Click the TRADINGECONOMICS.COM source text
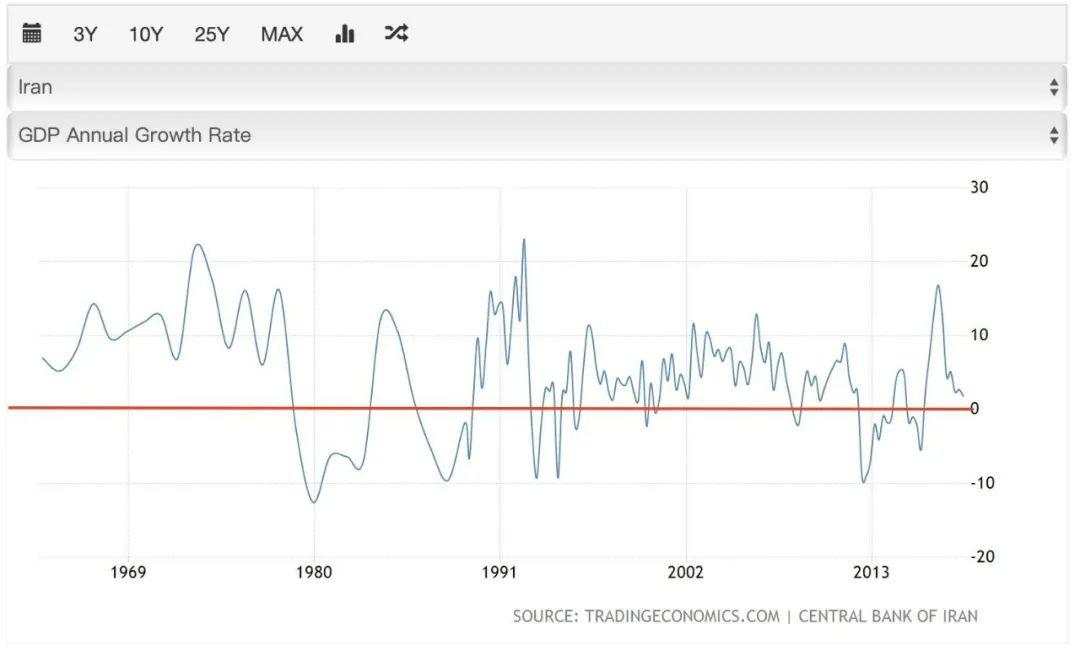Screen dimensions: 1080x651 (x=682, y=616)
